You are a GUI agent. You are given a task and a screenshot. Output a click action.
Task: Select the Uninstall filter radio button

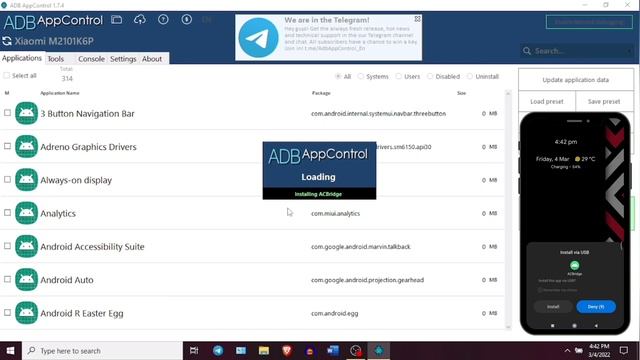coord(470,76)
